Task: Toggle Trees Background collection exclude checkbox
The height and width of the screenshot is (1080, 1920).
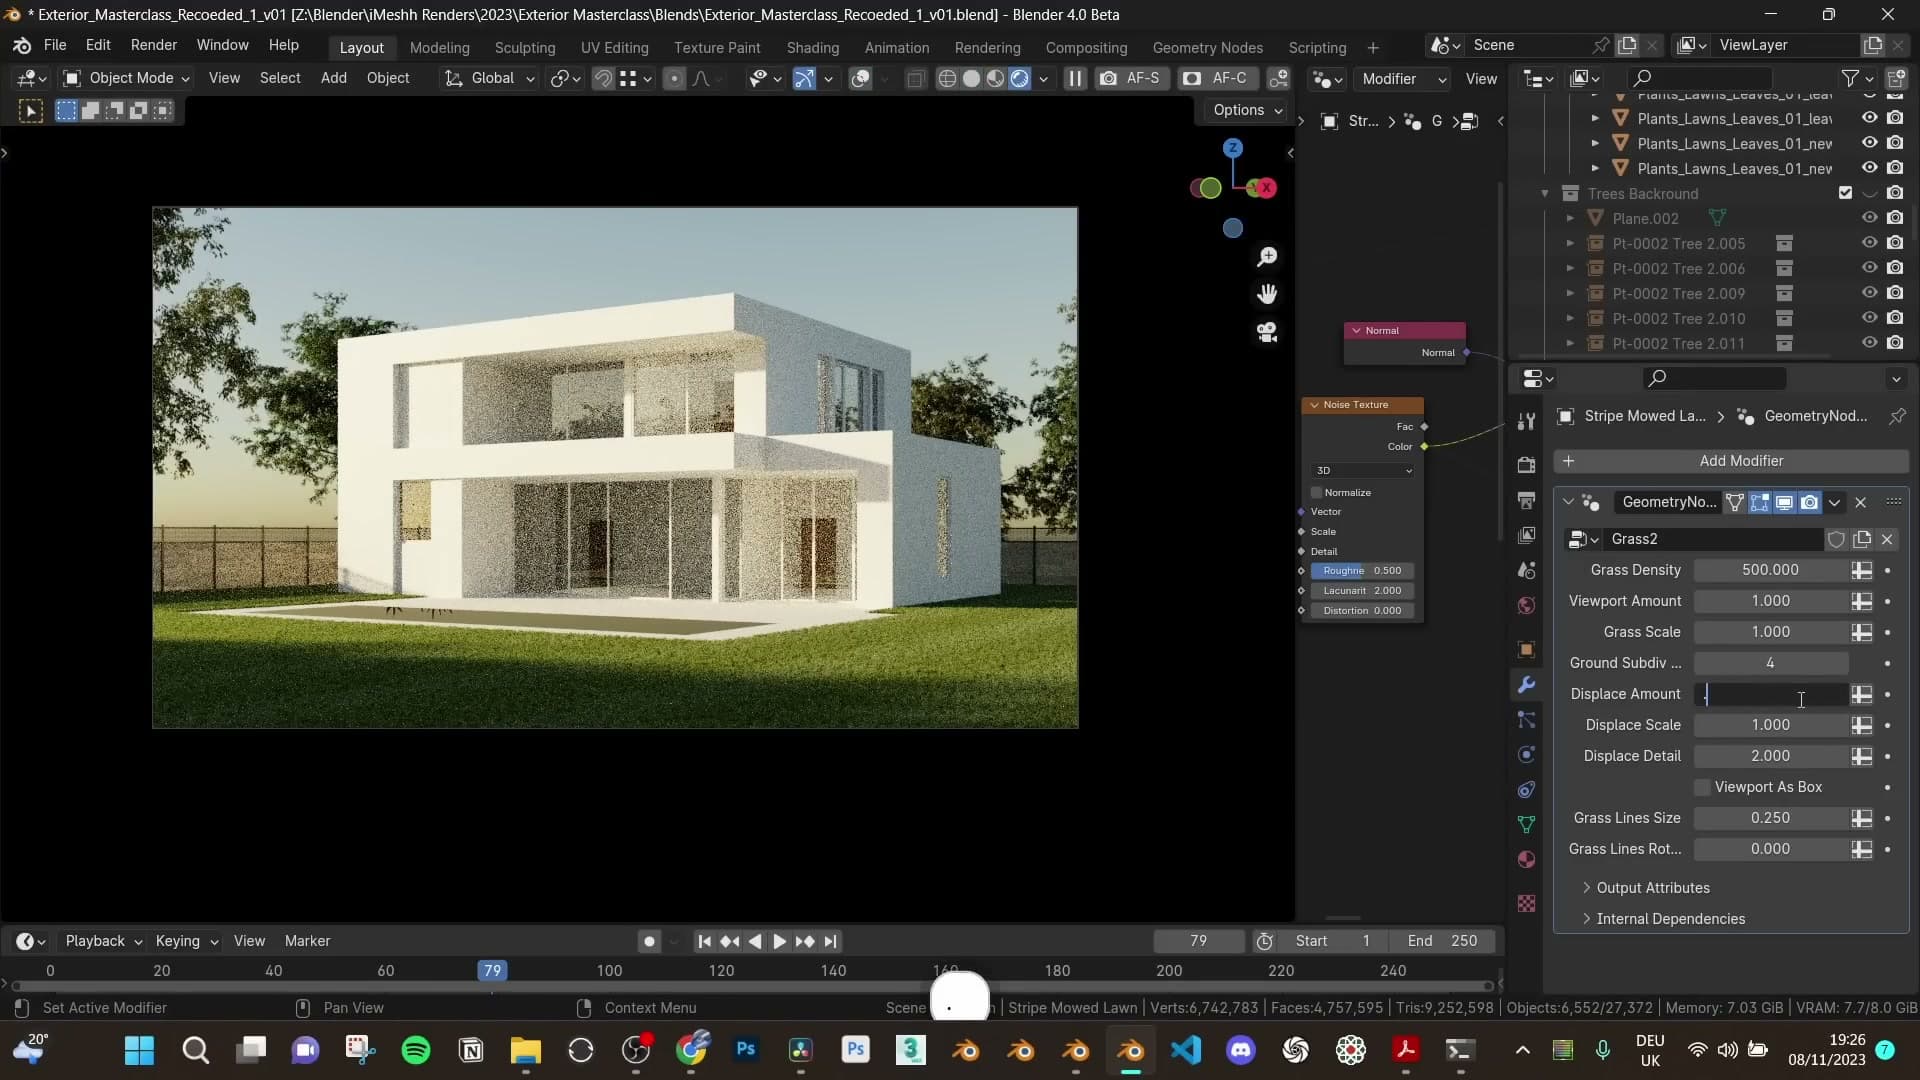Action: click(1845, 193)
